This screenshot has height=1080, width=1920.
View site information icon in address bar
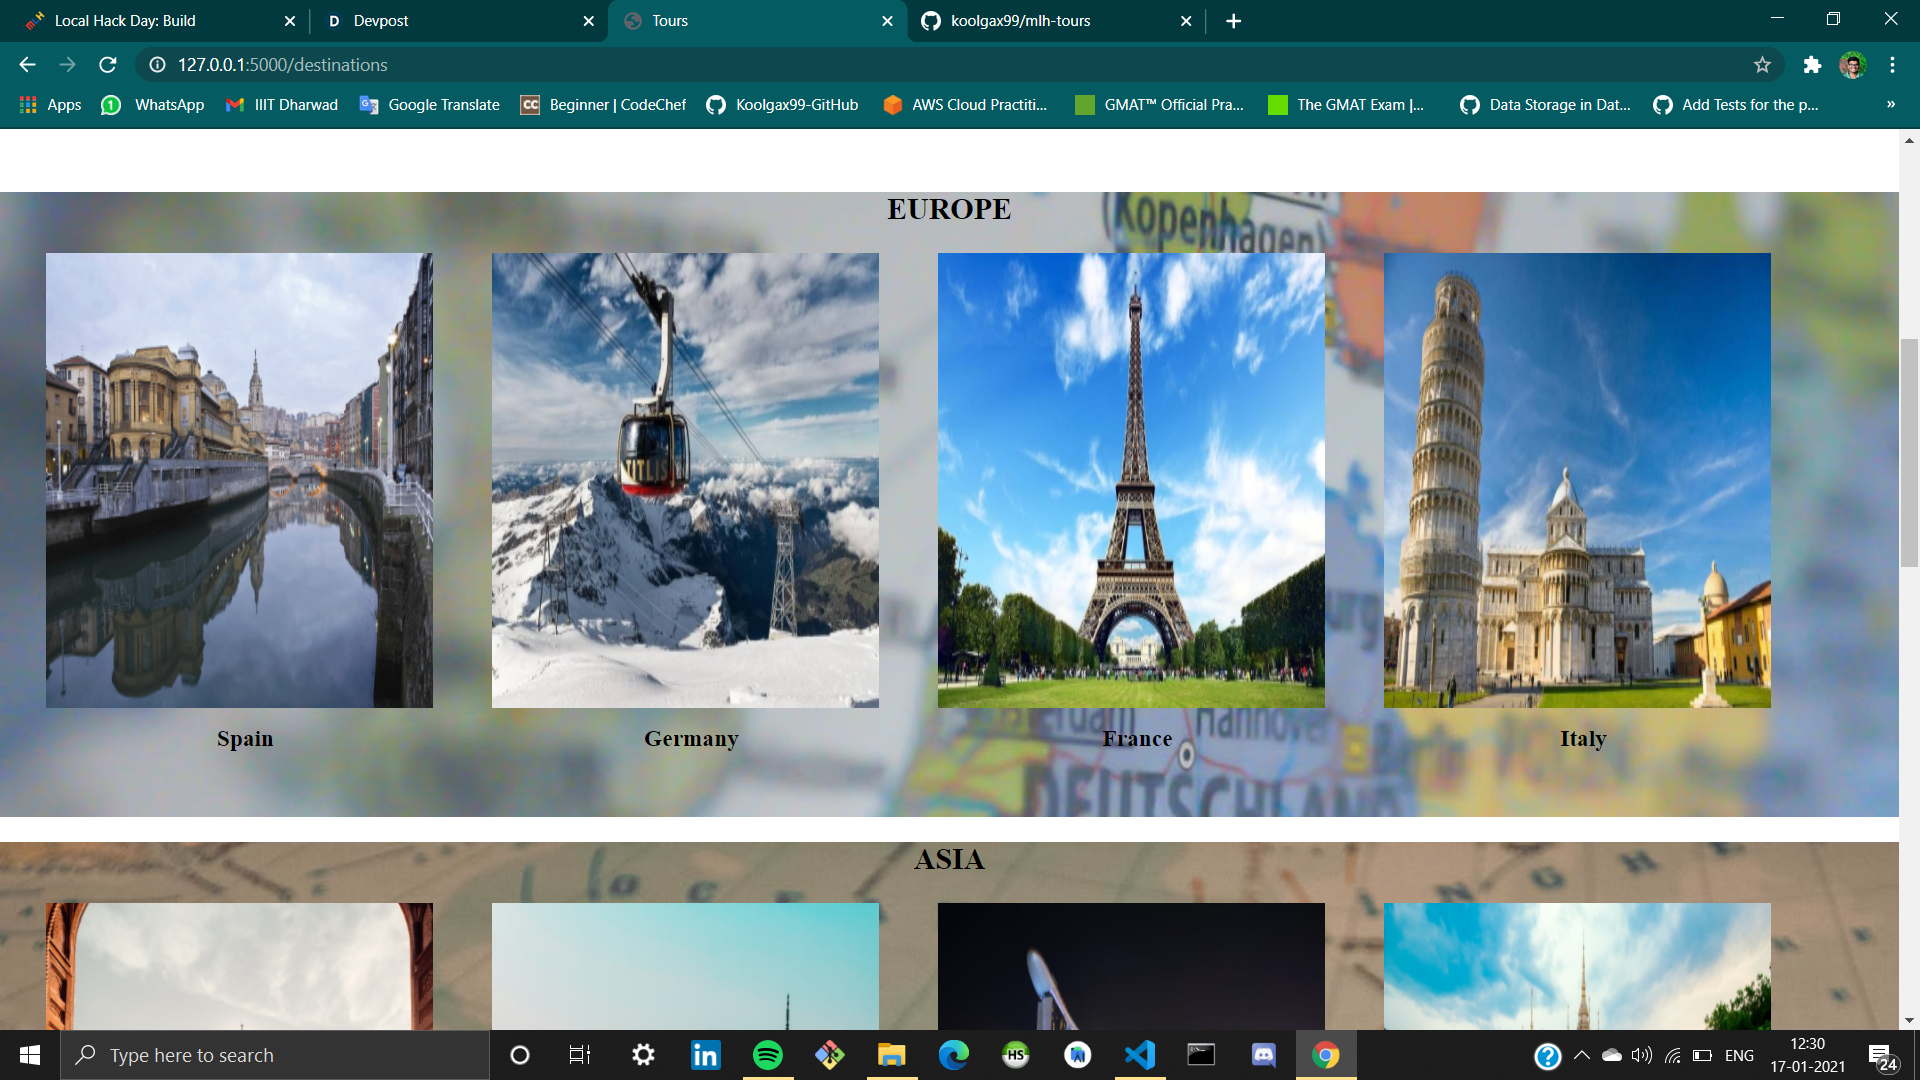pos(157,65)
